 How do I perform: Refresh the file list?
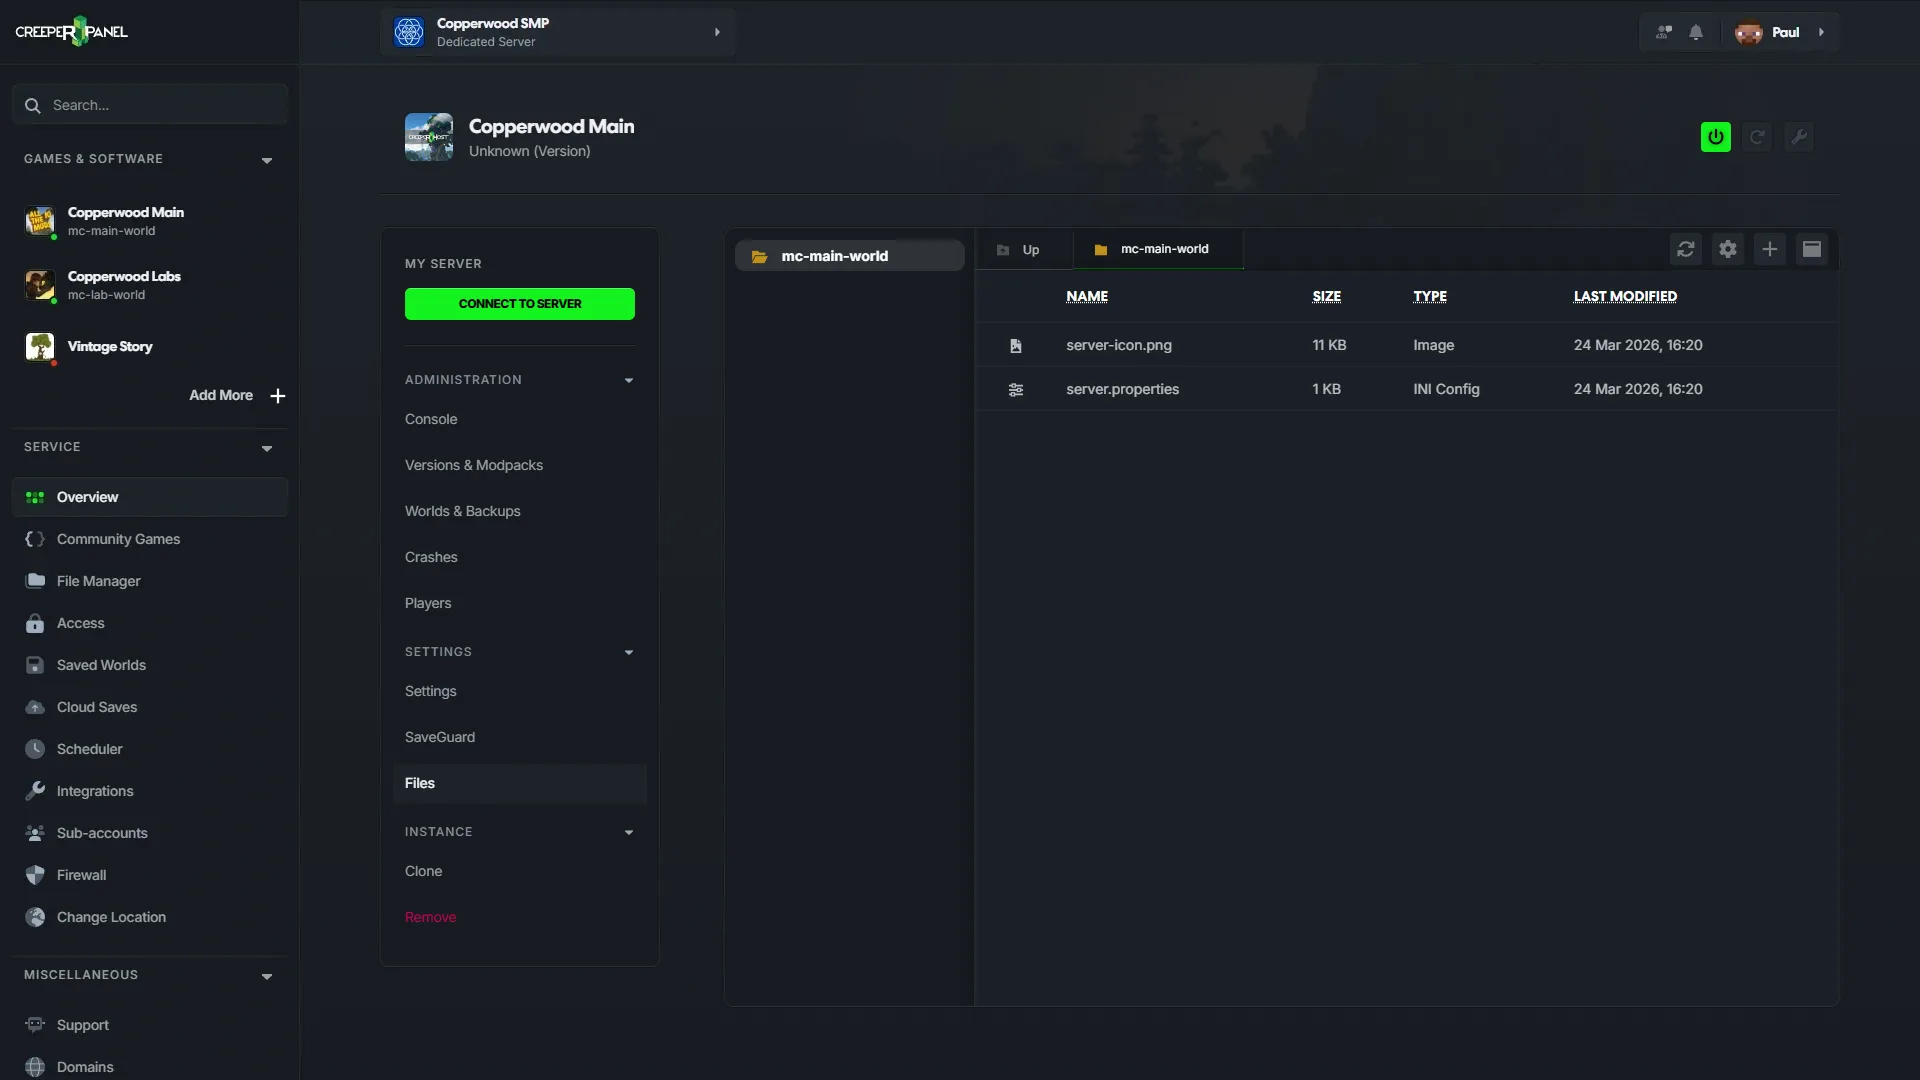coord(1686,249)
